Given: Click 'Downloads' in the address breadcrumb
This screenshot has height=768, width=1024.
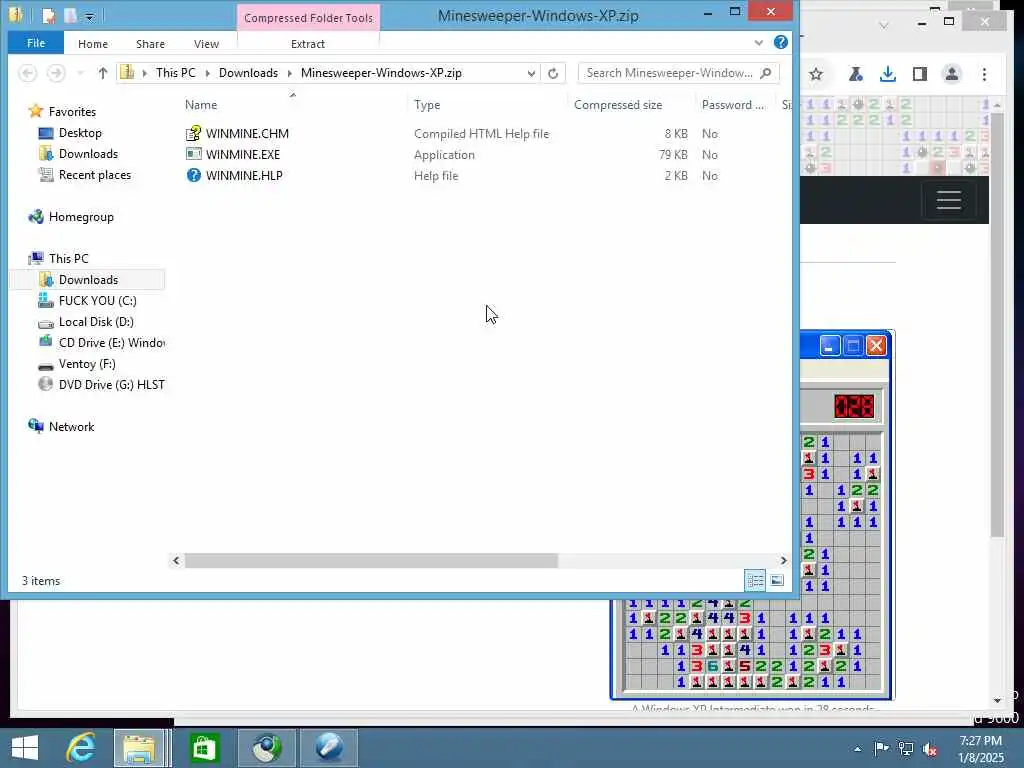Looking at the screenshot, I should [248, 72].
